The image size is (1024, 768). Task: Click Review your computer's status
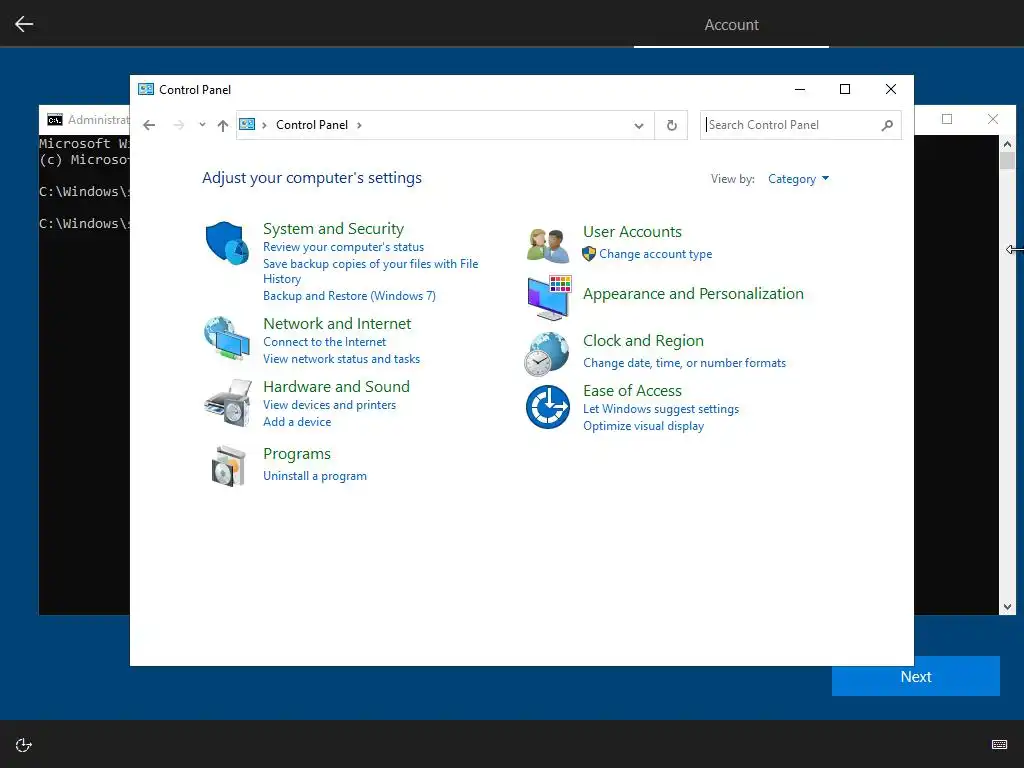[344, 247]
